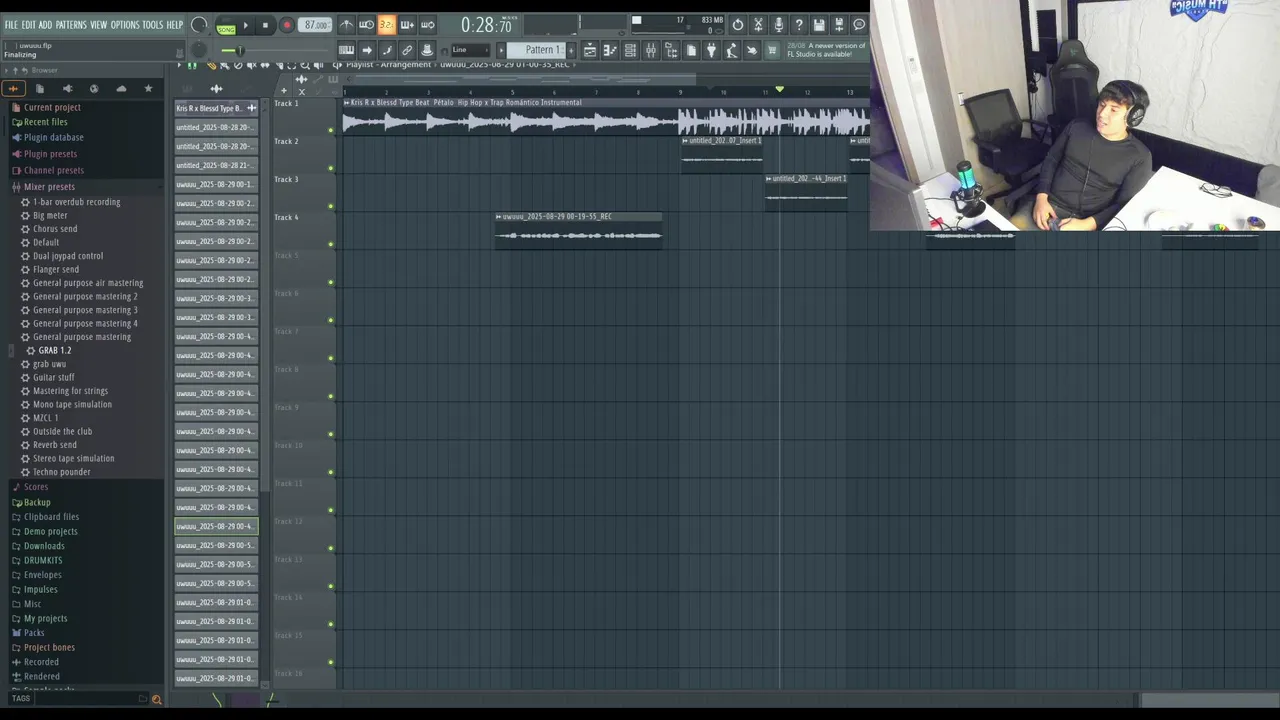
Task: Open the plugin picker plug icon
Action: point(711,50)
